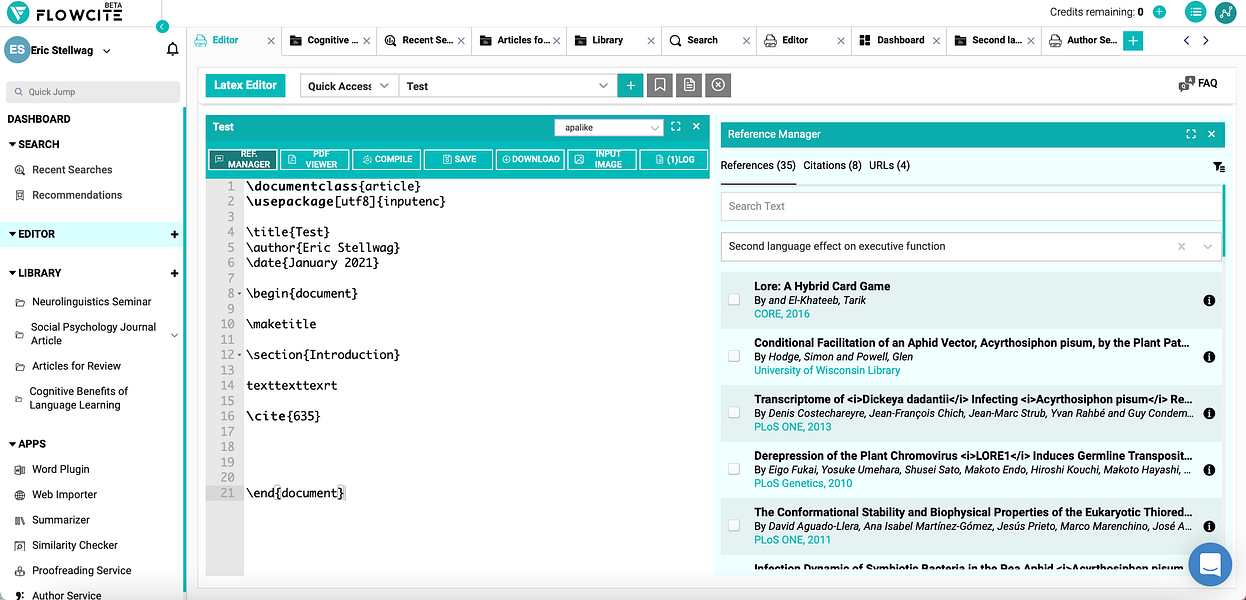
Task: Click the document icon beside the bookmark
Action: coord(689,86)
